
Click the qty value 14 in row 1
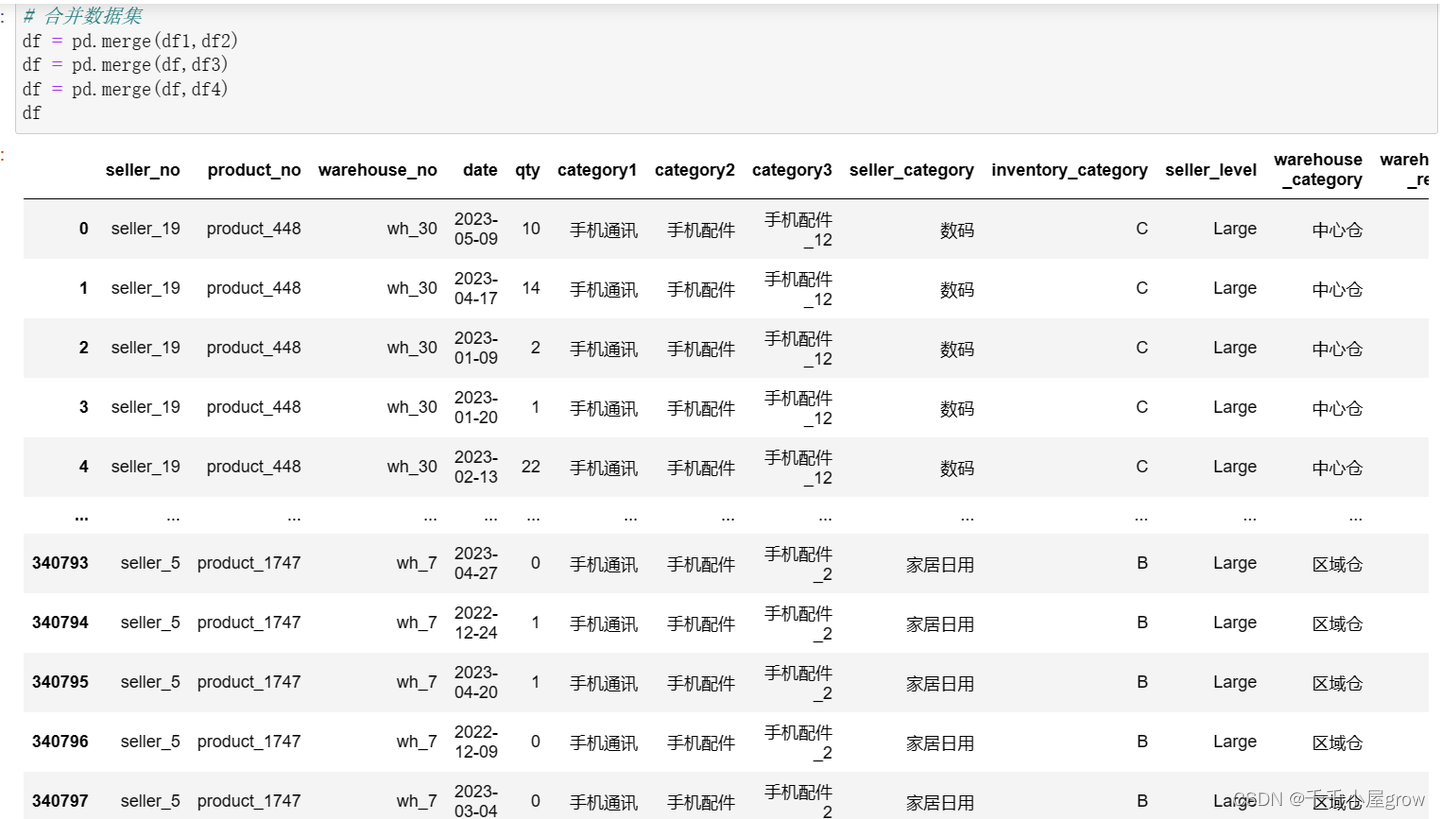(x=531, y=288)
